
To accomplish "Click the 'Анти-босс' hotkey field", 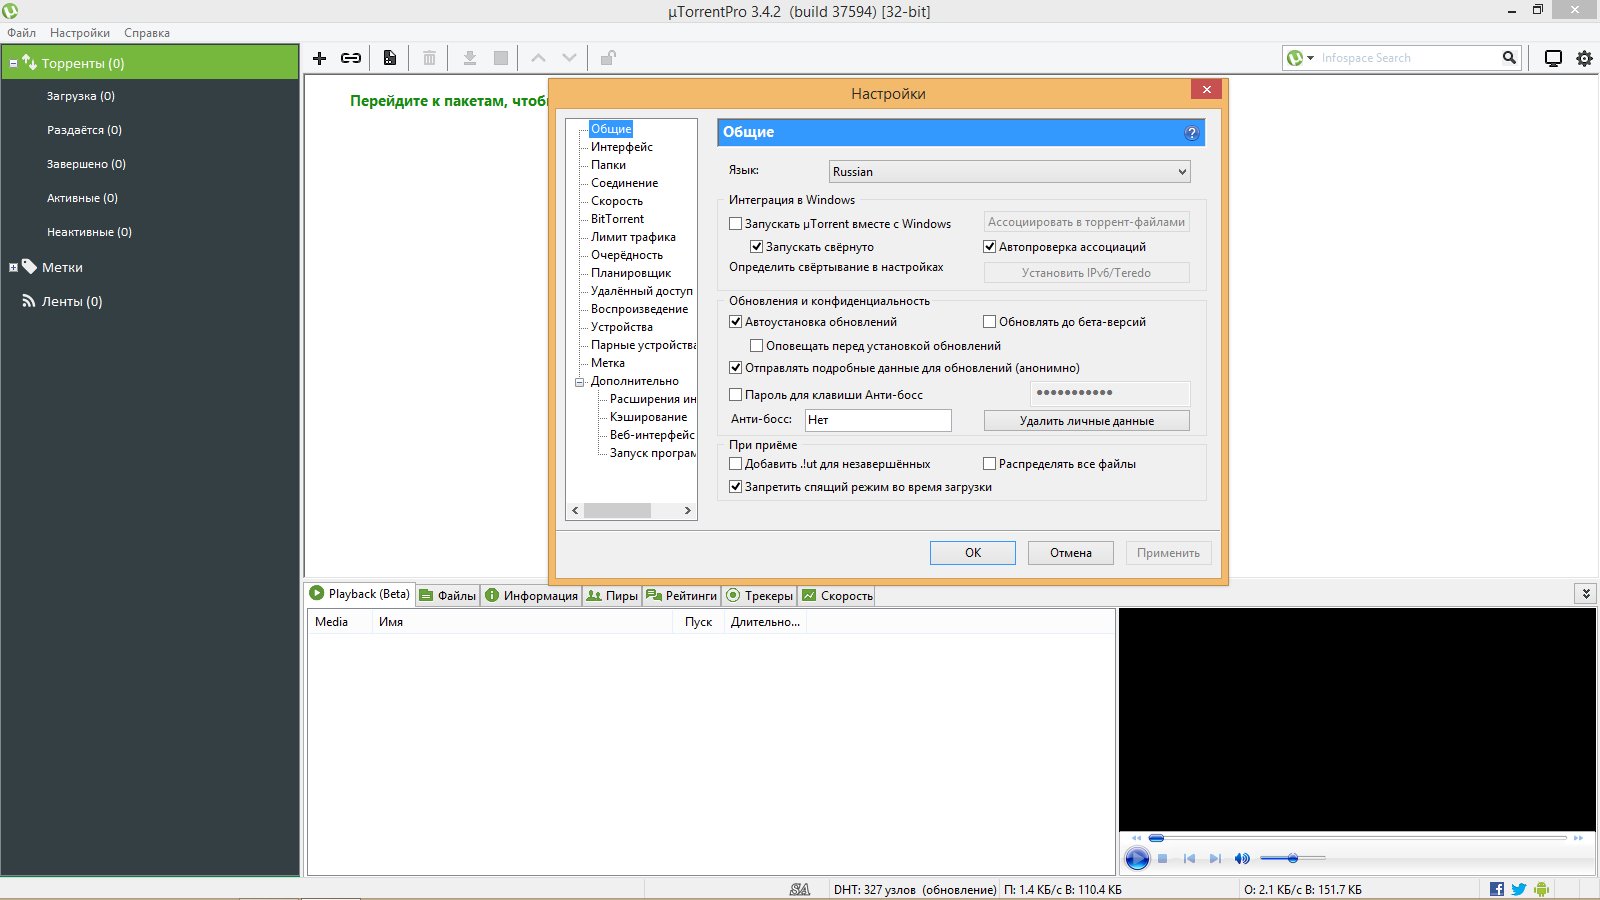I will pos(878,420).
